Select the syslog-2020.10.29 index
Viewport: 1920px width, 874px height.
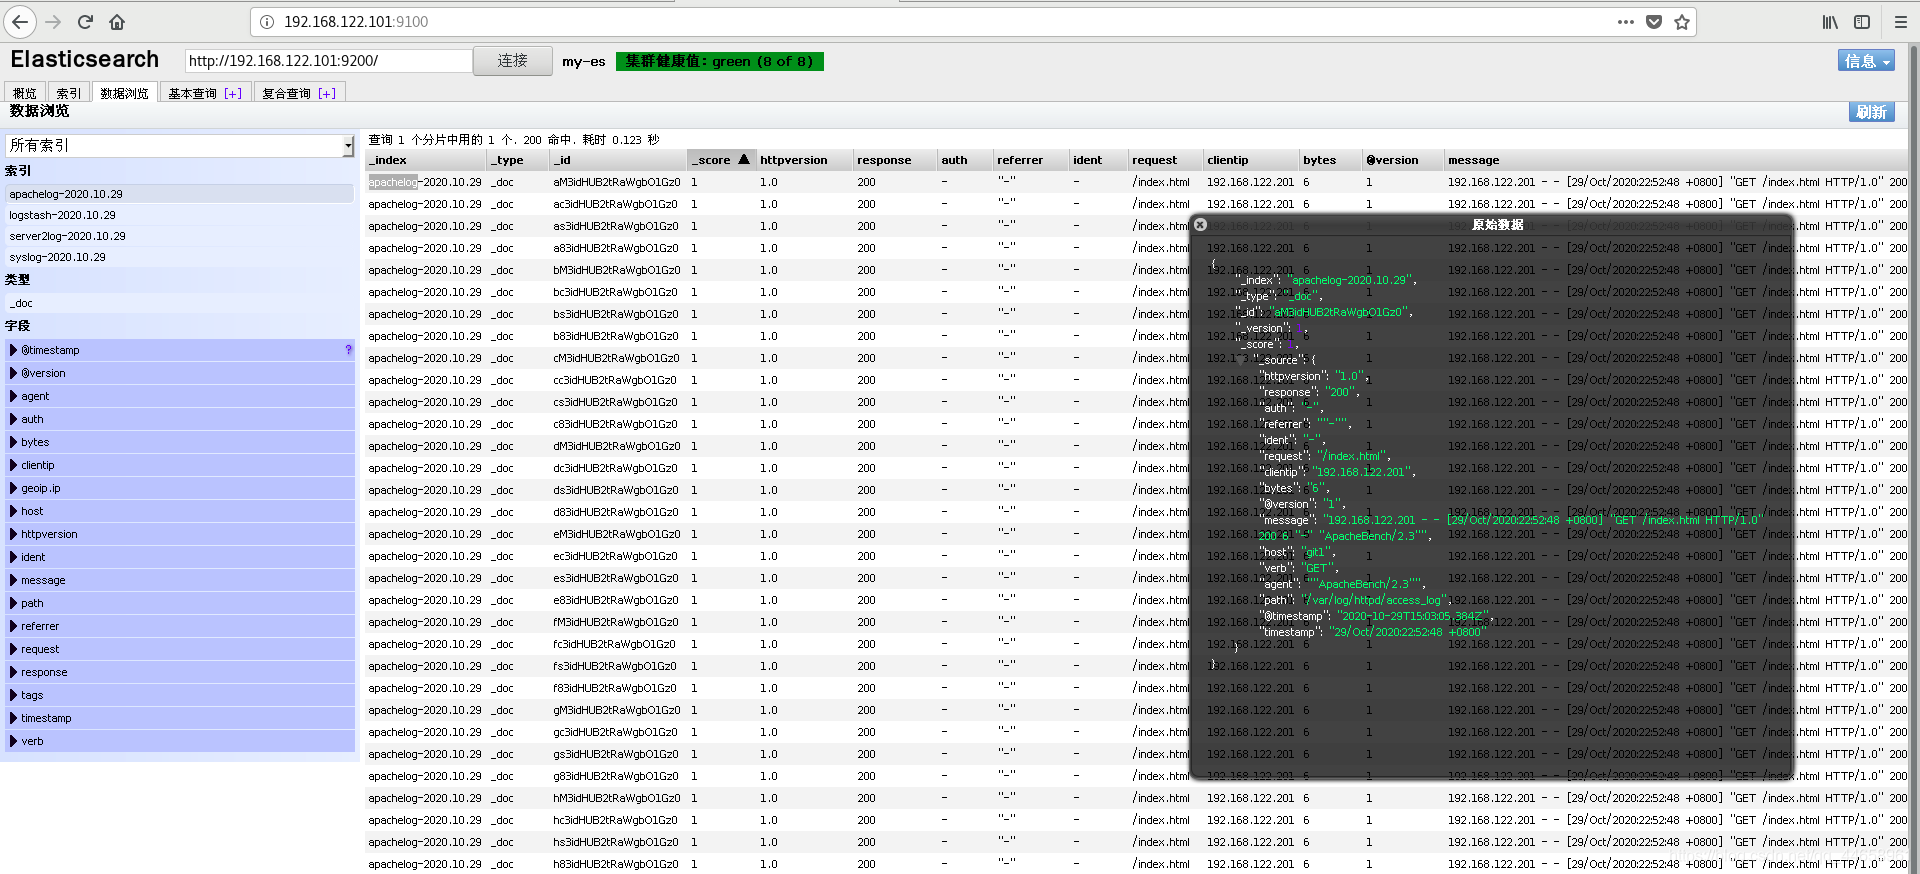click(x=180, y=257)
